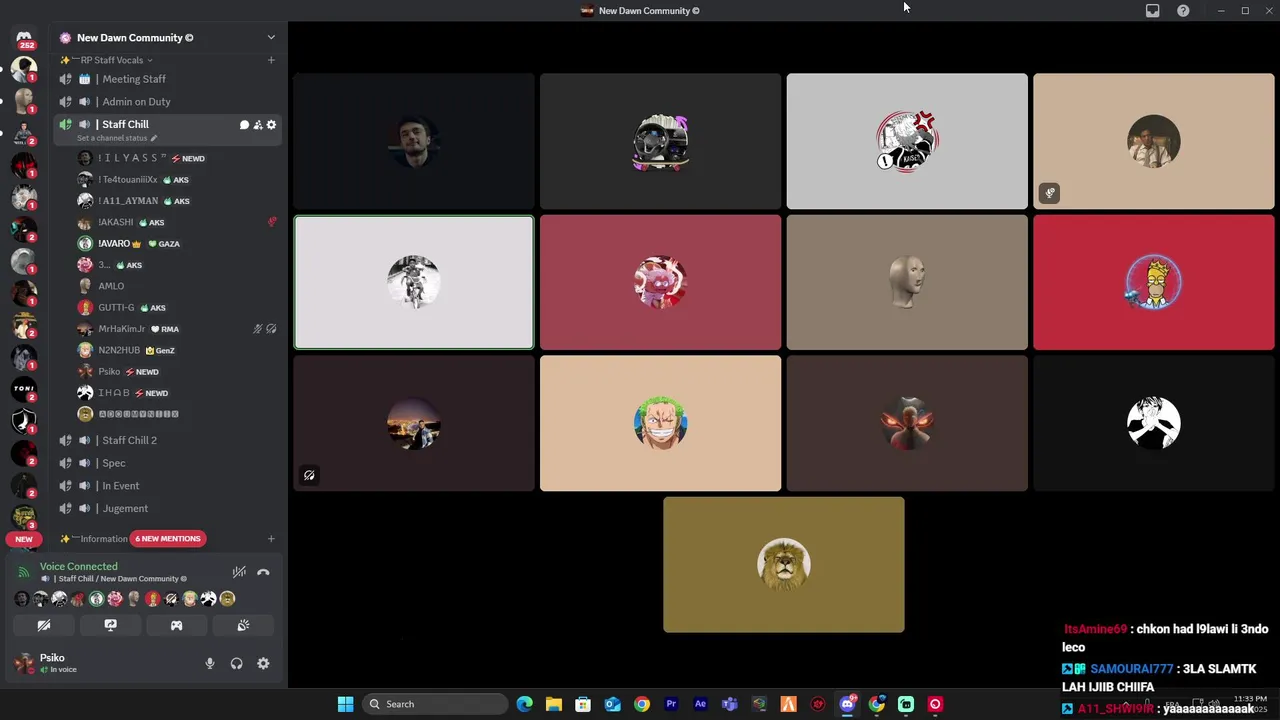Viewport: 1280px width, 720px height.
Task: Select user !AVARO in voice list
Action: click(177, 244)
